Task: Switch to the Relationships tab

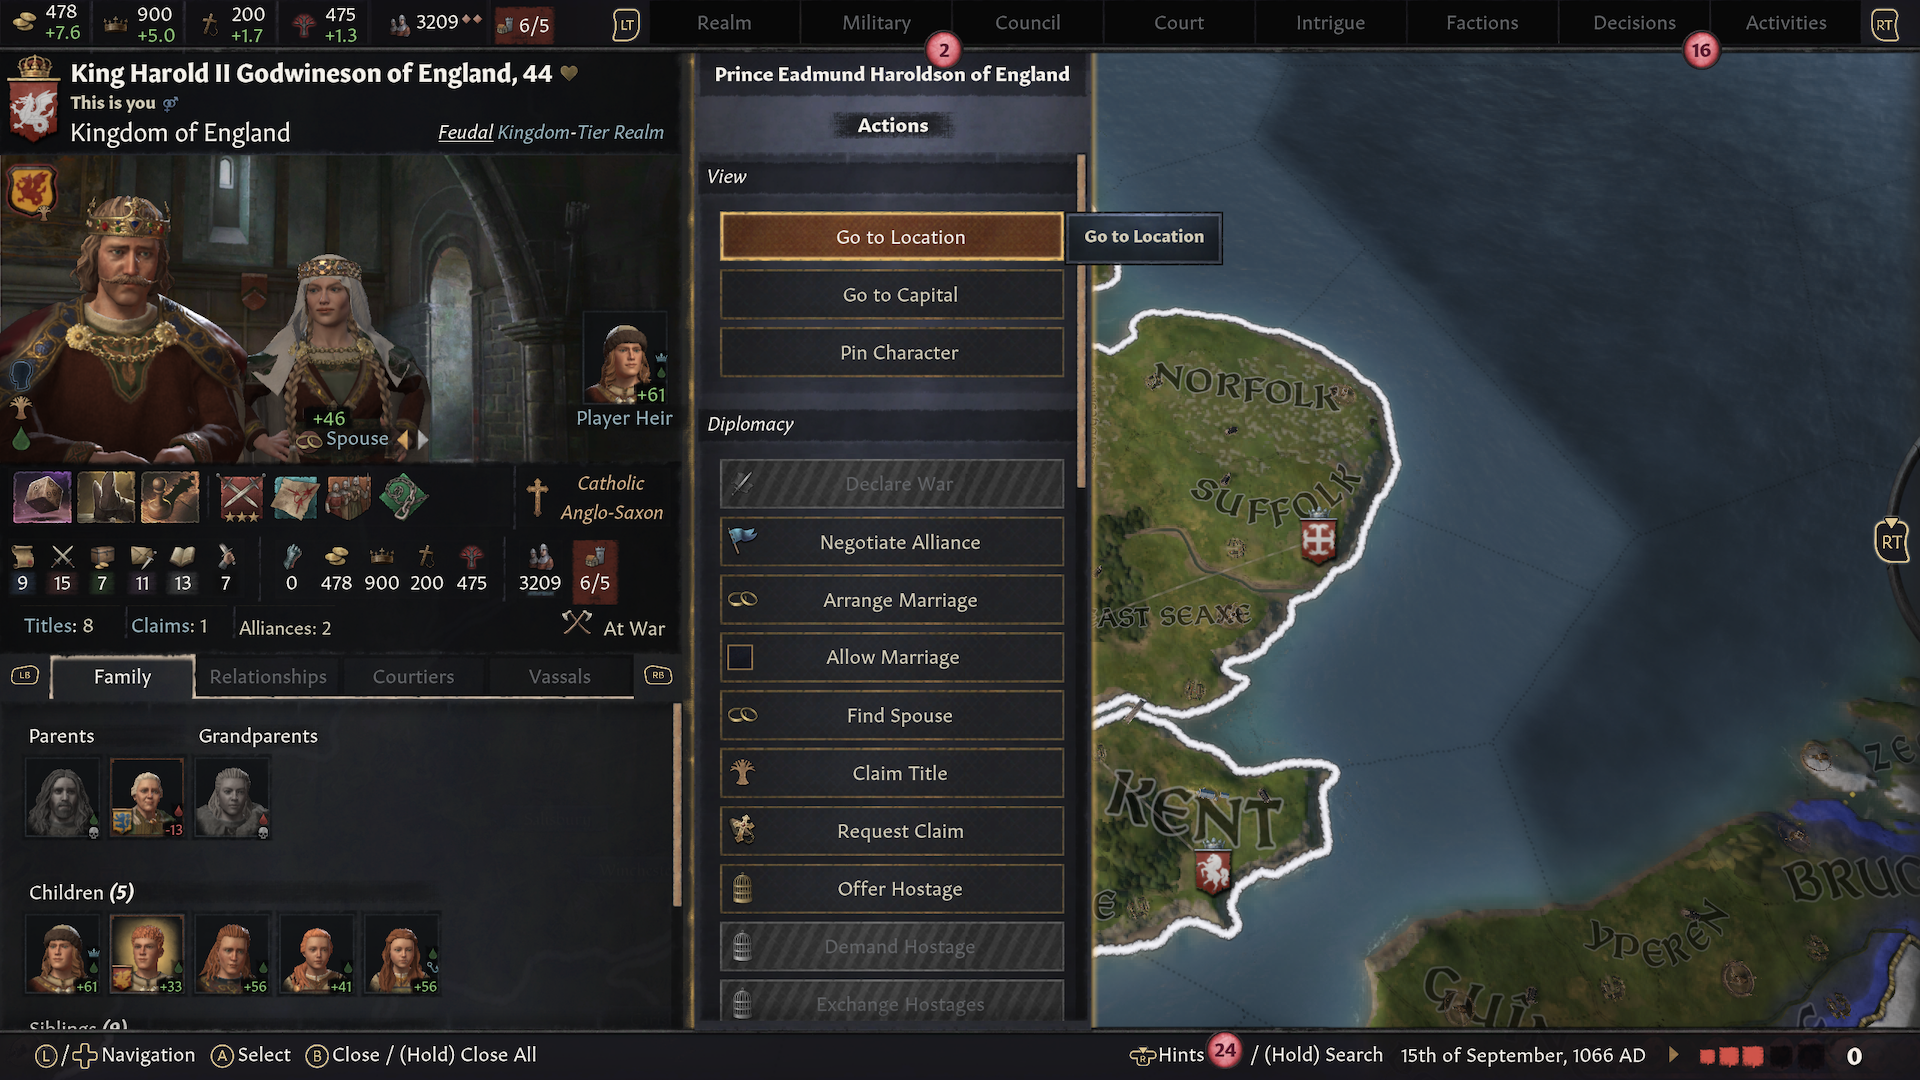Action: click(x=268, y=677)
